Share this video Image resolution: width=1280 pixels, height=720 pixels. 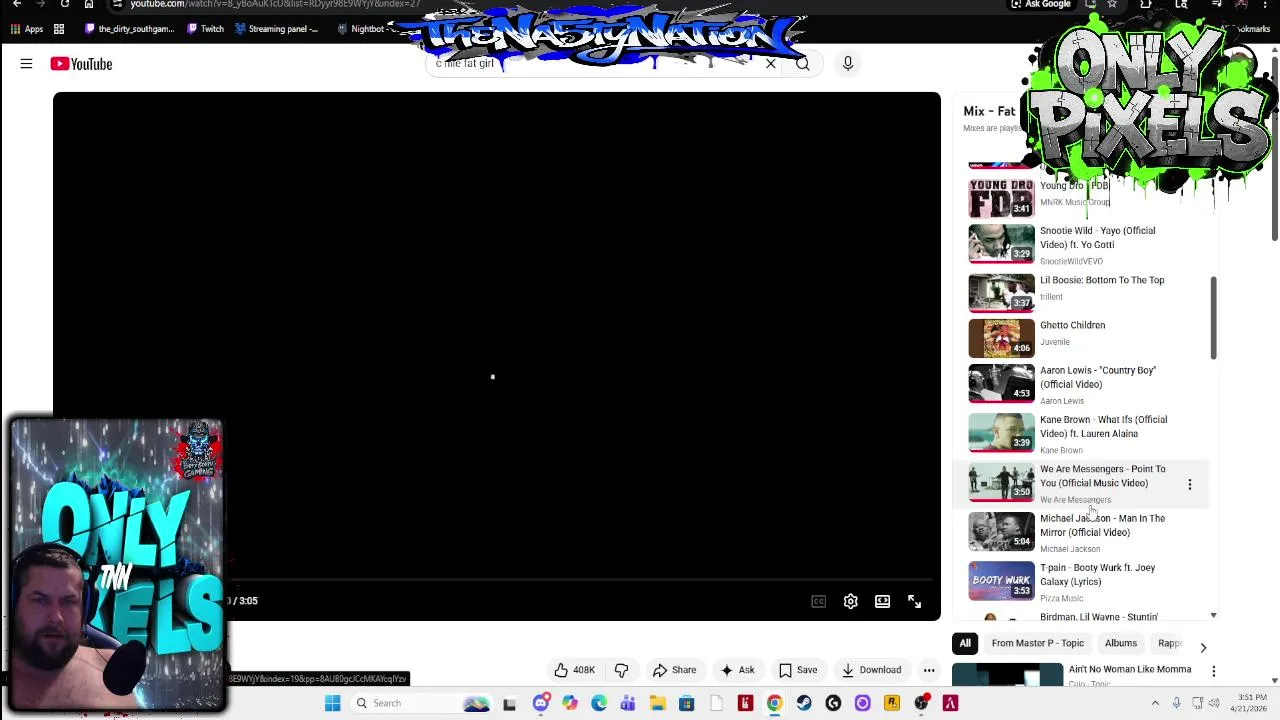pos(673,670)
